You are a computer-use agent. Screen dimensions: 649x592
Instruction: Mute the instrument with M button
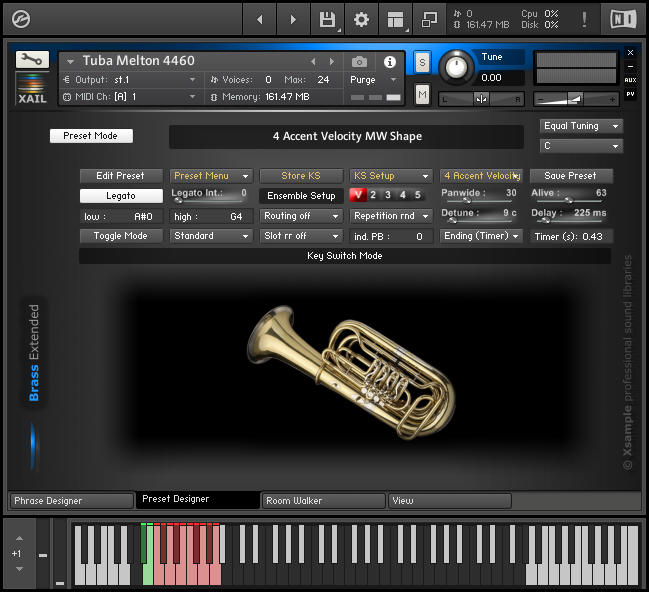pyautogui.click(x=422, y=95)
